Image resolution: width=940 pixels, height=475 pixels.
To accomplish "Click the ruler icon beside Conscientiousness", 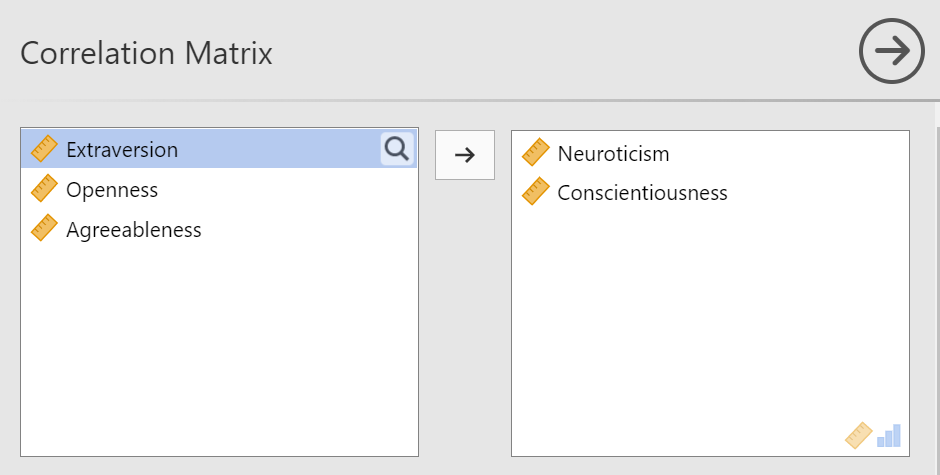I will (x=535, y=191).
